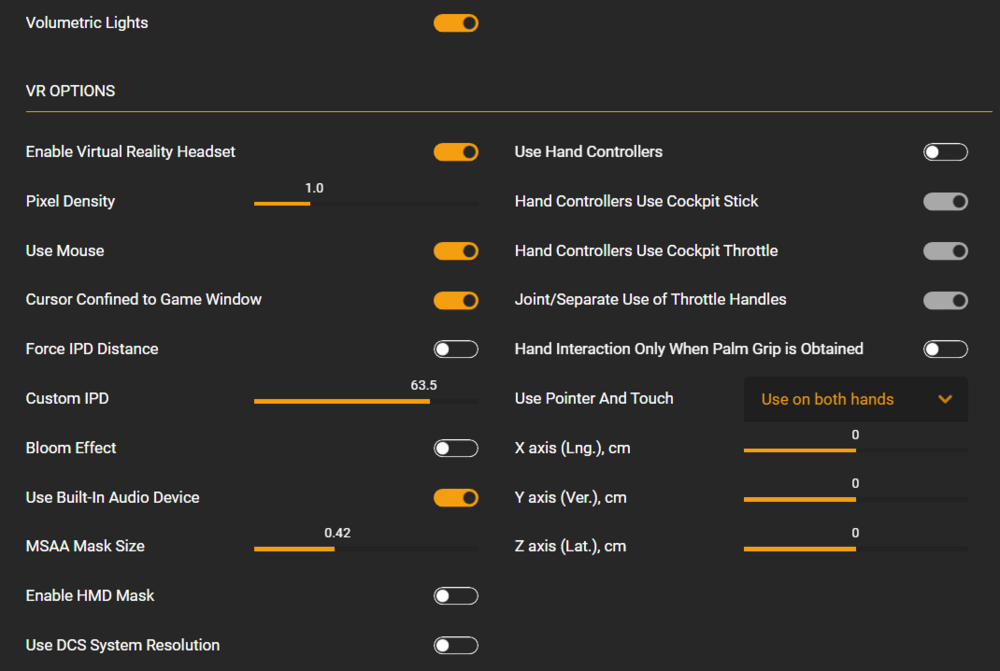Screen dimensions: 1000x671
Task: Toggle Hand Controllers Use Cockpit Throttle
Action: click(x=945, y=251)
